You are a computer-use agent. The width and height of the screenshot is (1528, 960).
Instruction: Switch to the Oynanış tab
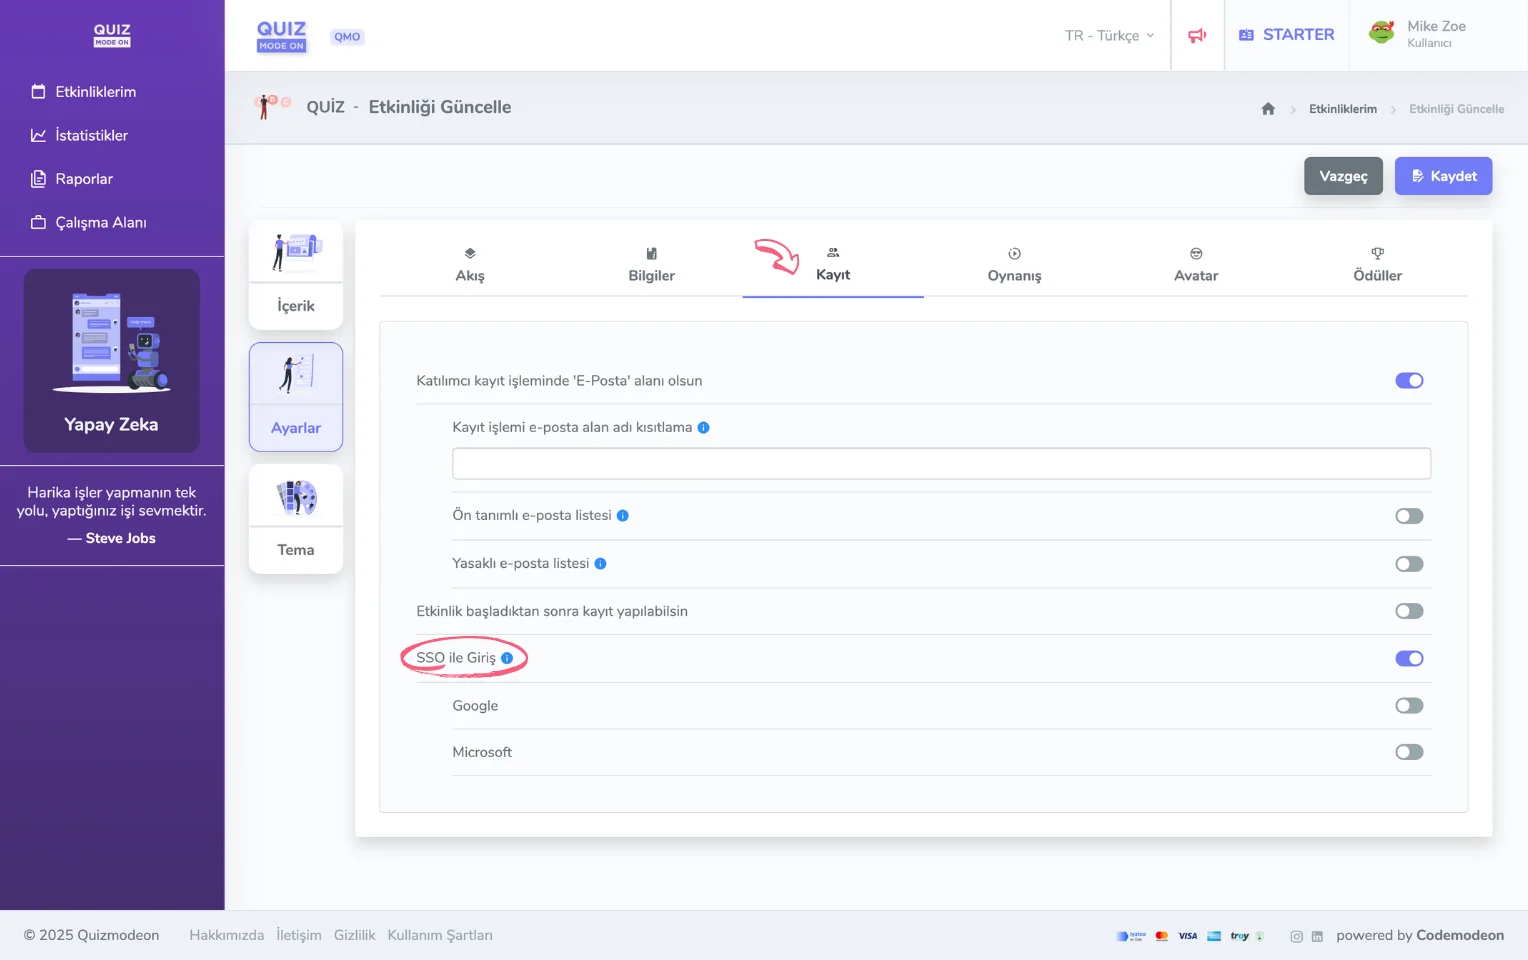pyautogui.click(x=1014, y=266)
